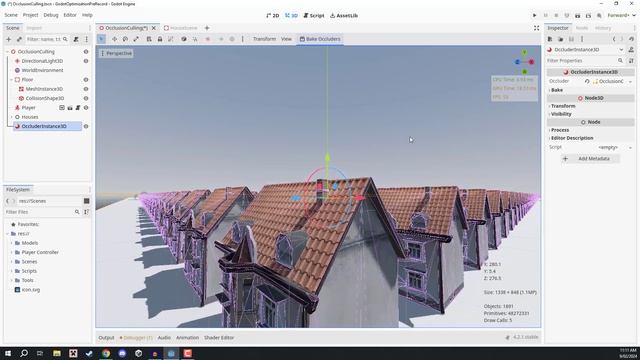Click the Bake Occluders button
Image resolution: width=640 pixels, height=360 pixels.
[x=320, y=39]
